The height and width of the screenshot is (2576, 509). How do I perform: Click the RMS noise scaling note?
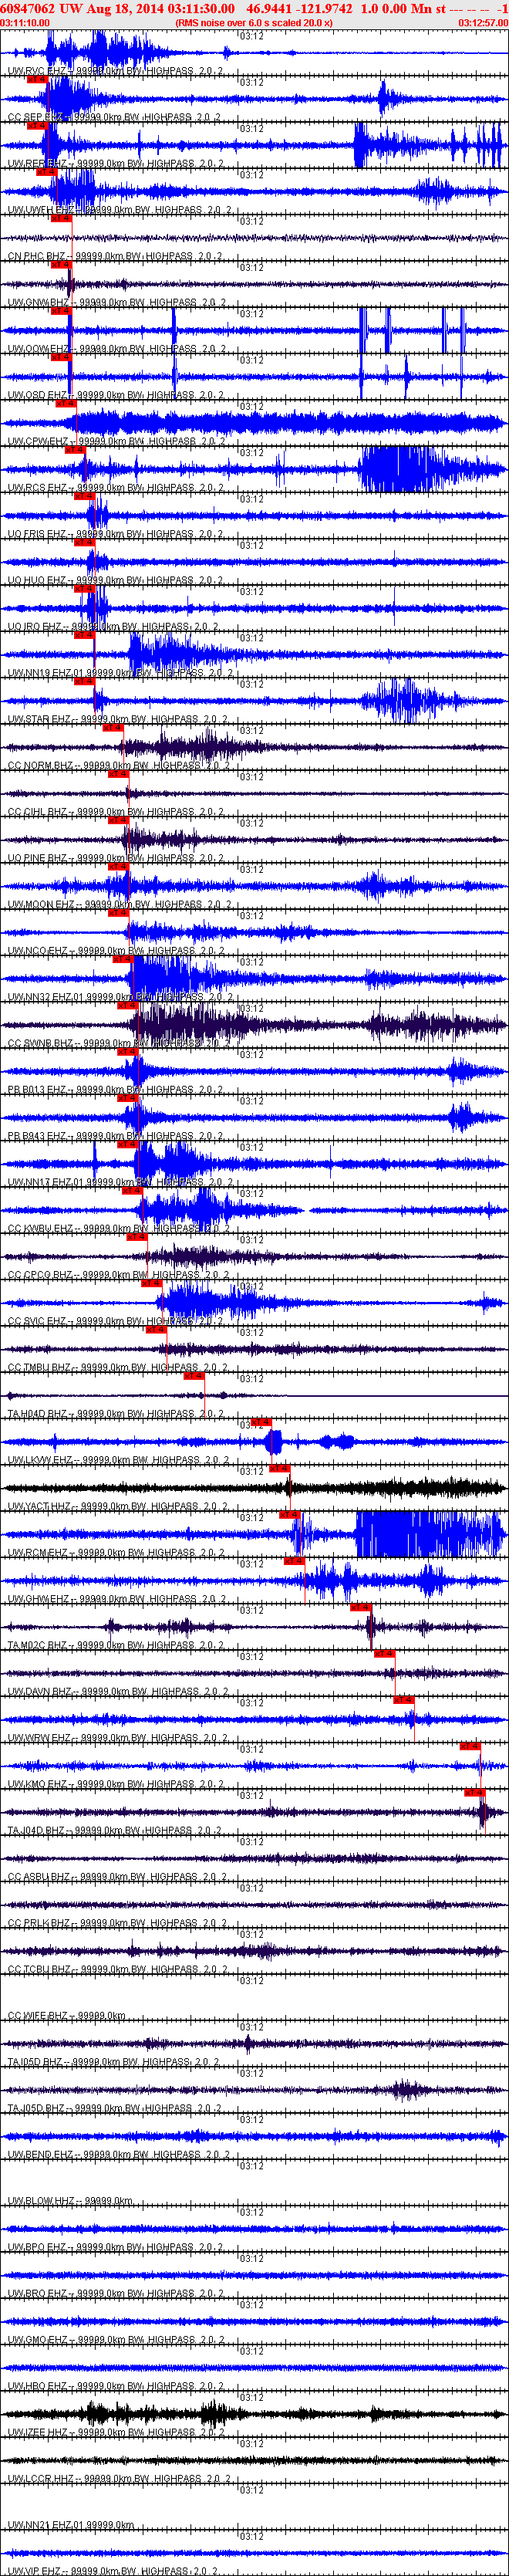254,22
